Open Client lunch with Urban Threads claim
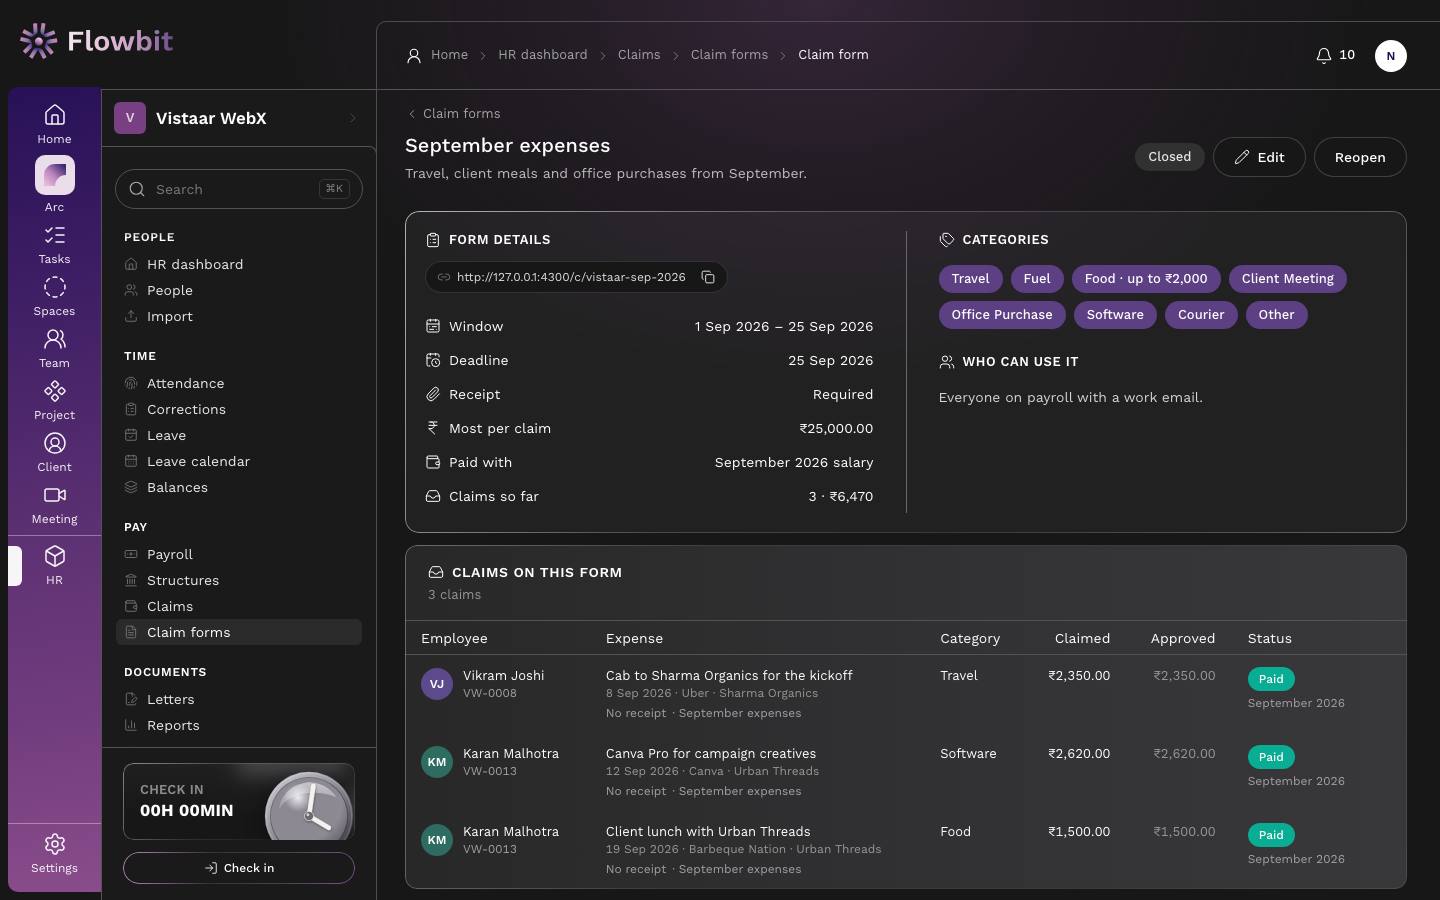 pyautogui.click(x=708, y=832)
